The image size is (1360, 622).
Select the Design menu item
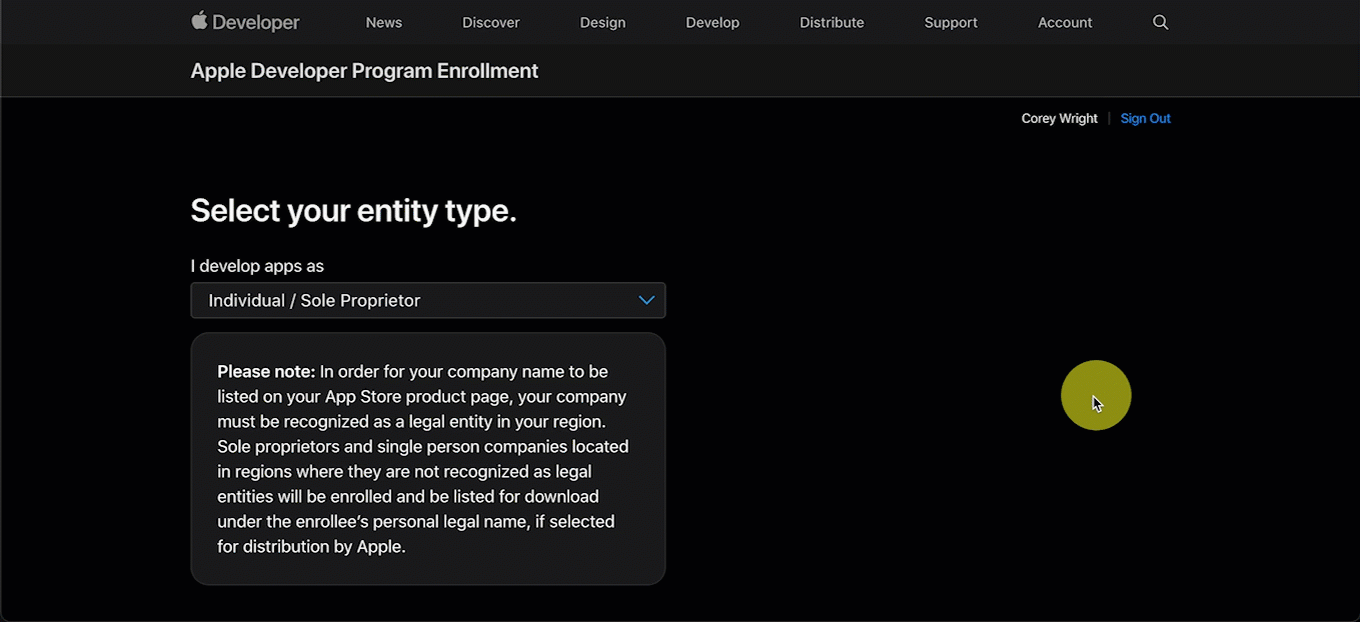603,22
